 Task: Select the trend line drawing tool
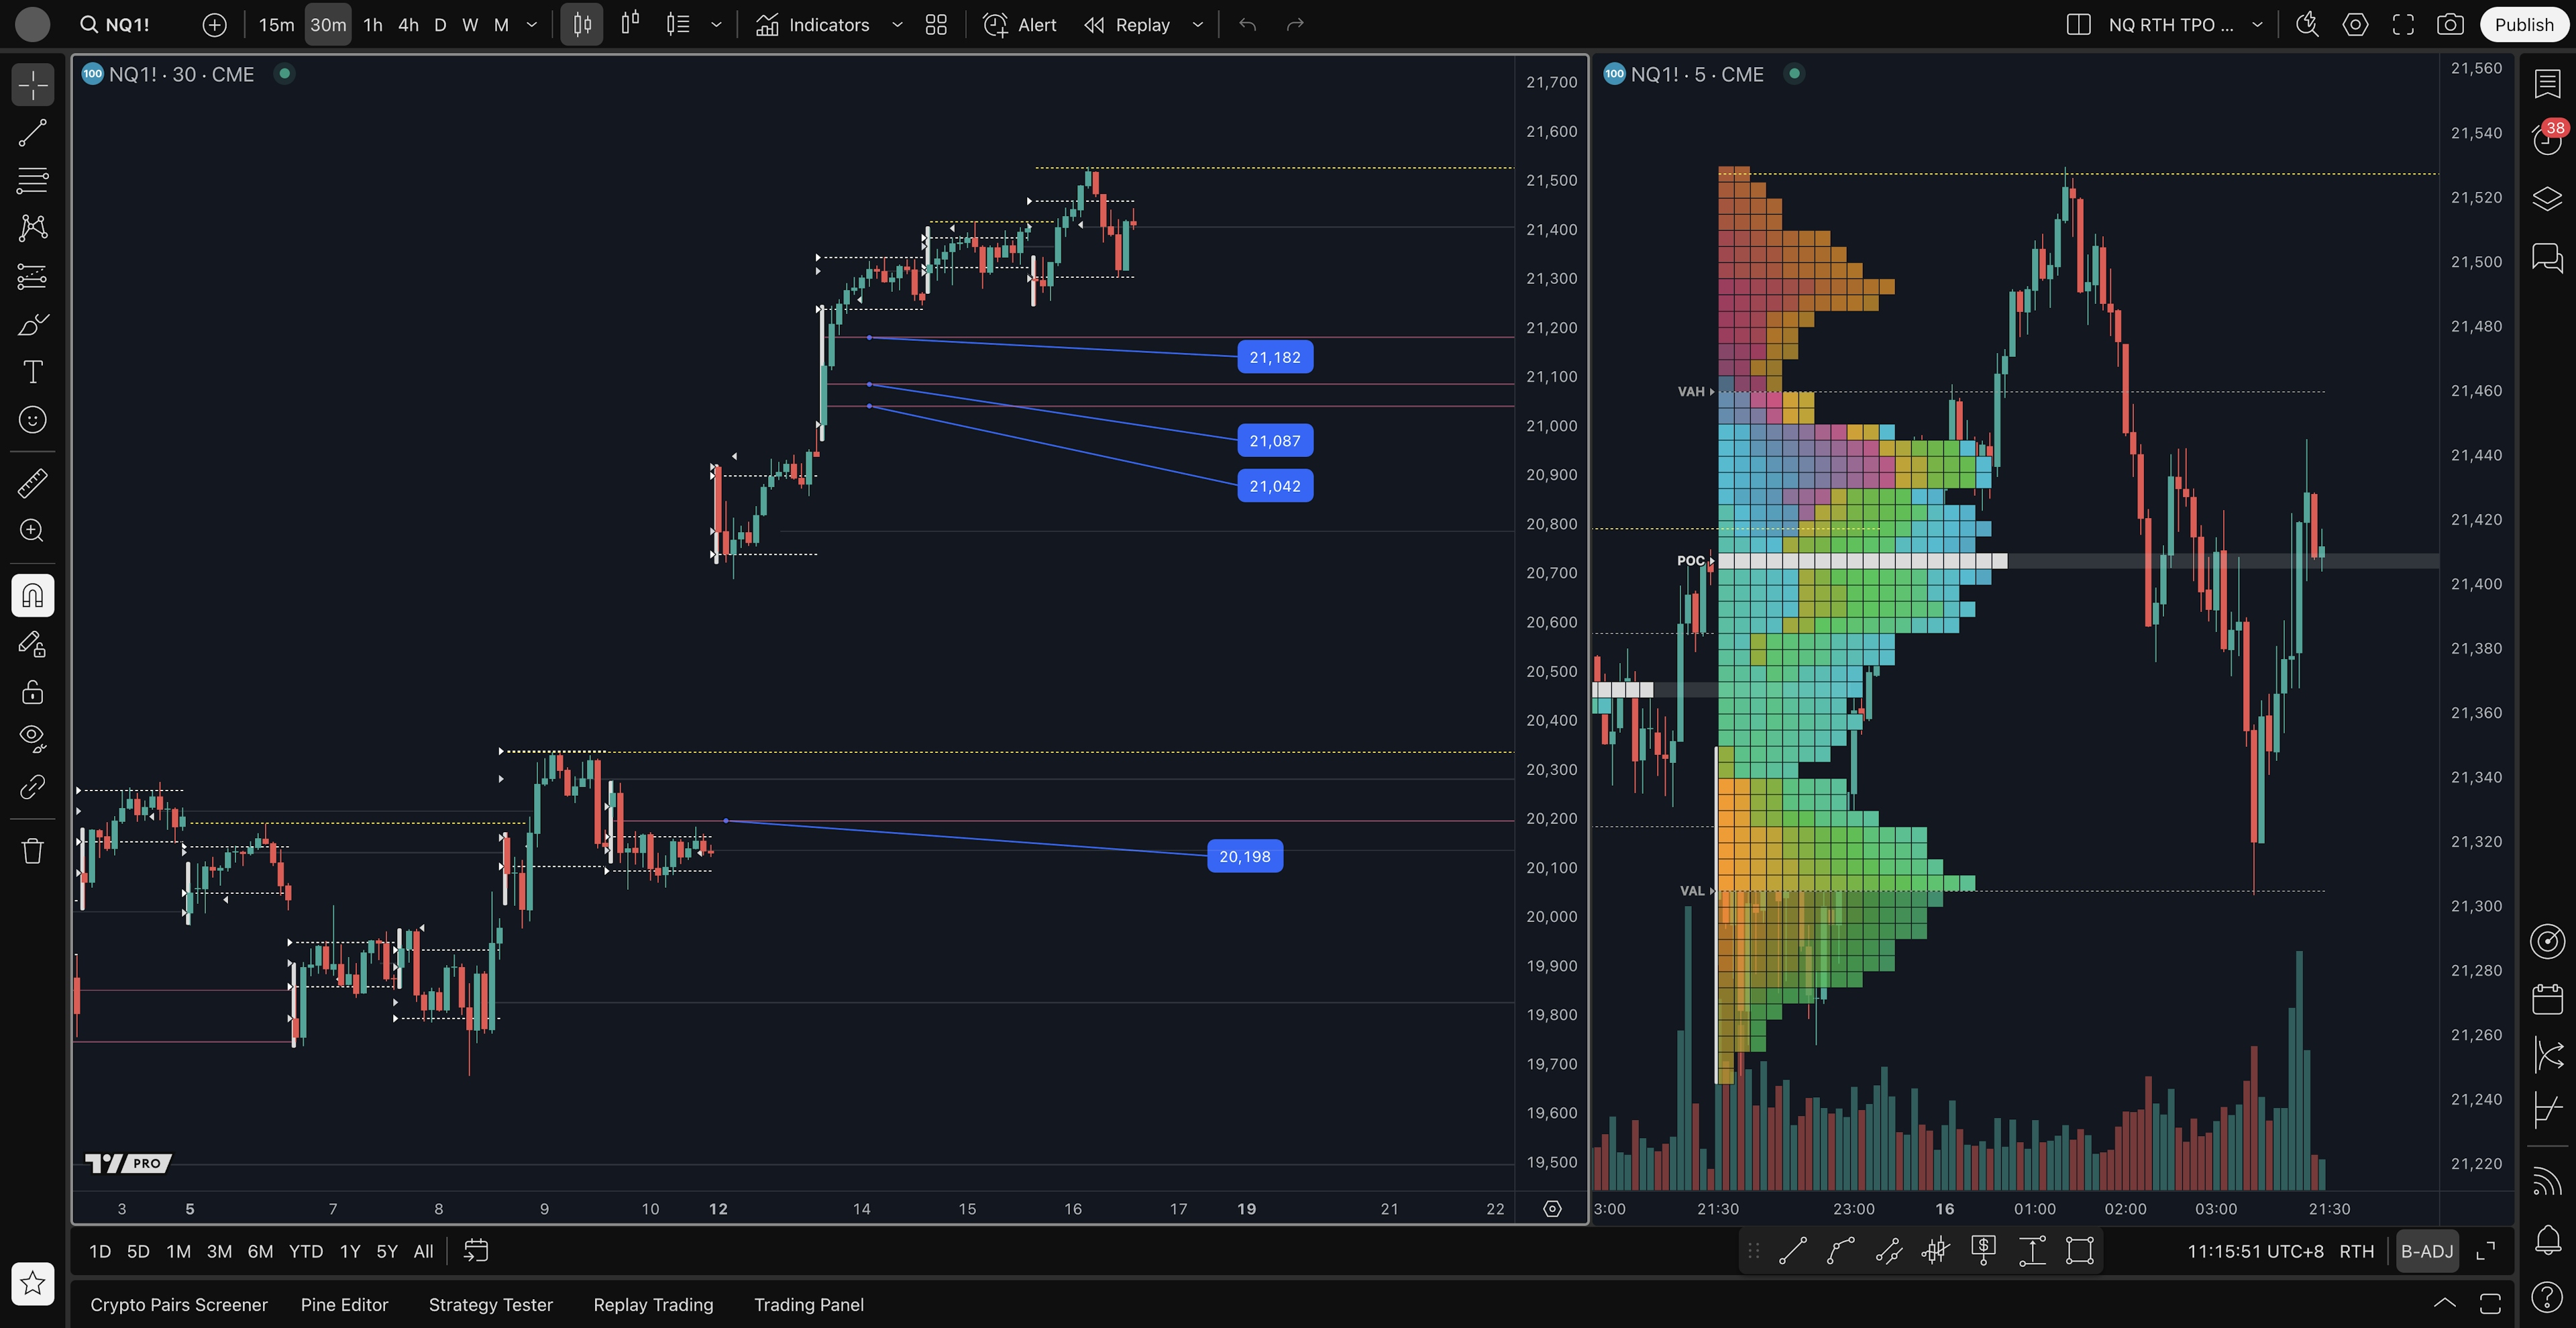tap(32, 133)
